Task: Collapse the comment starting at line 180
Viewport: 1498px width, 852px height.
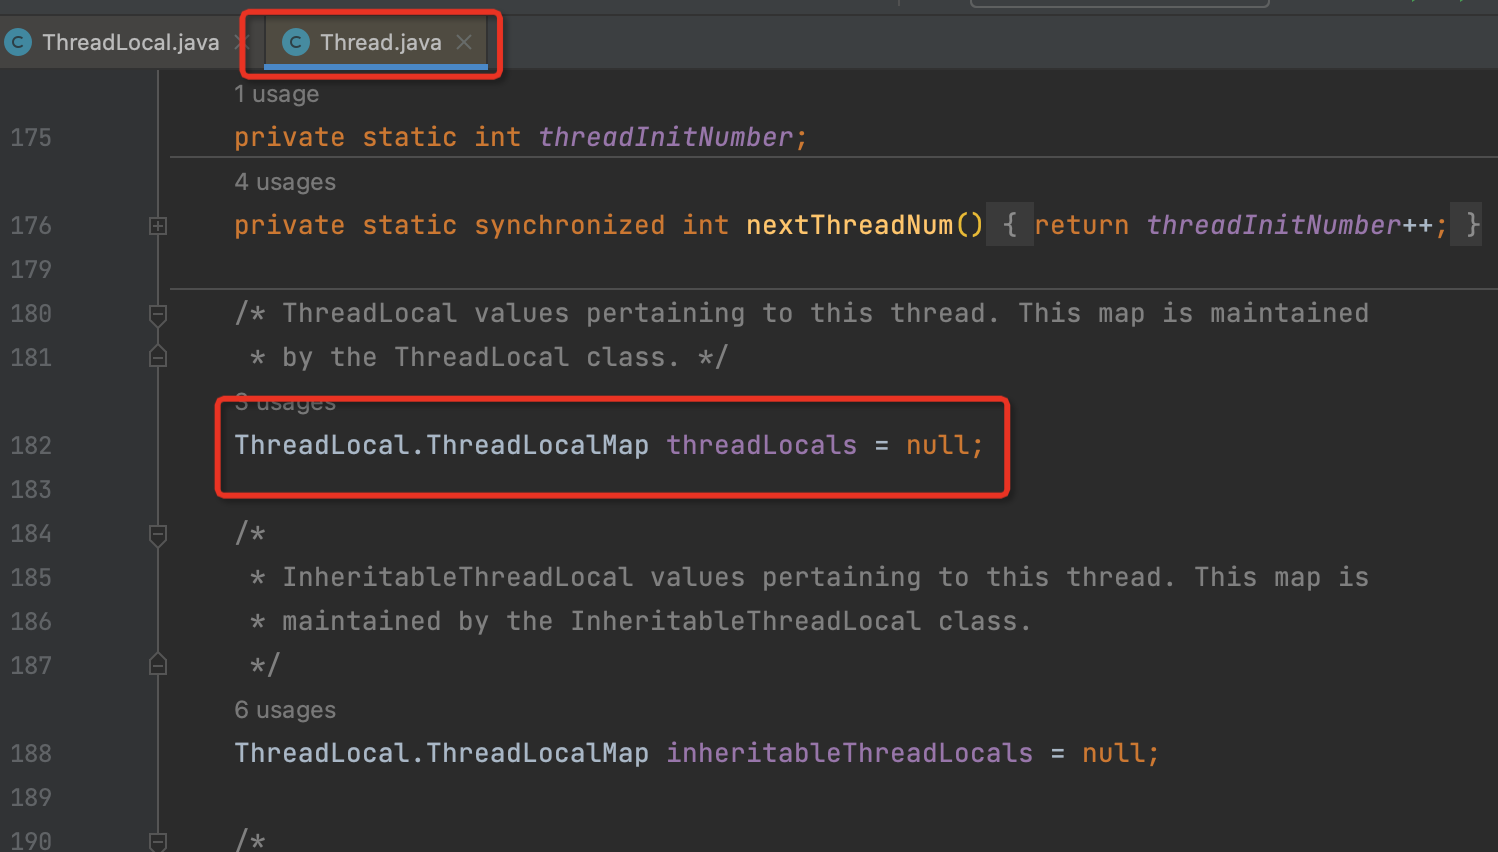Action: point(158,315)
